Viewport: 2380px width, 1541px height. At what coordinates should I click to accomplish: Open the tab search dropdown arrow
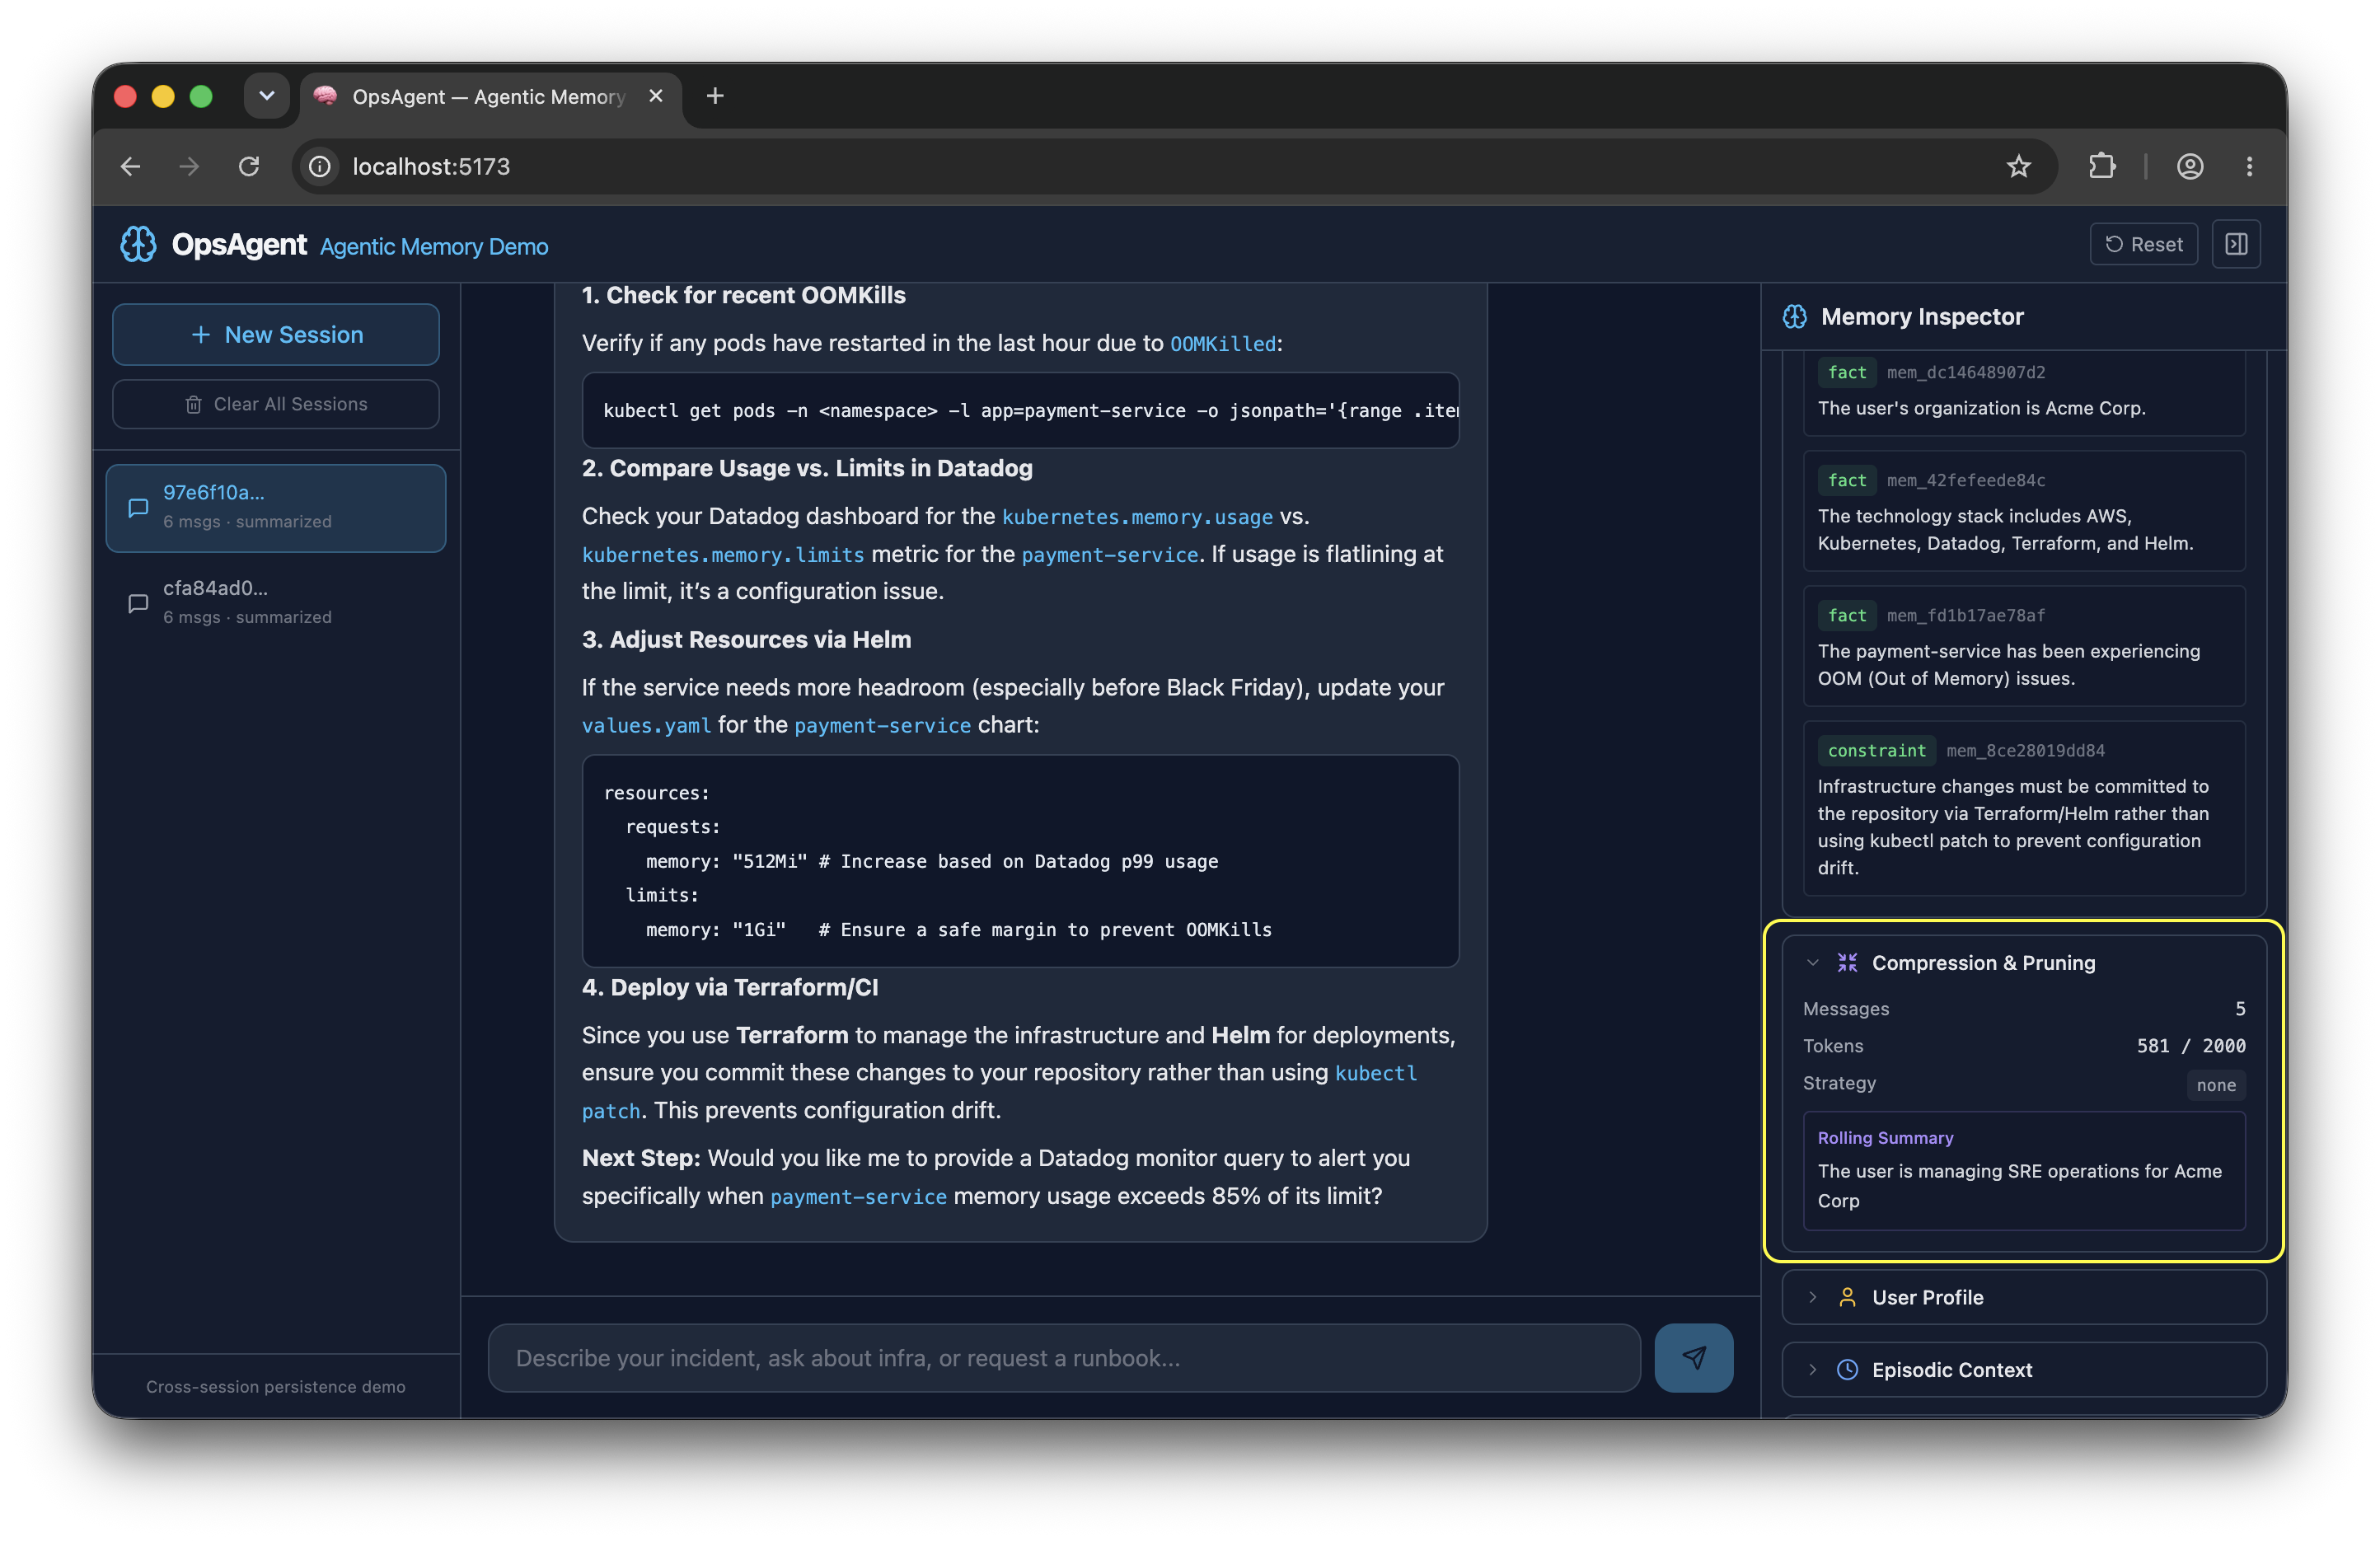click(266, 96)
